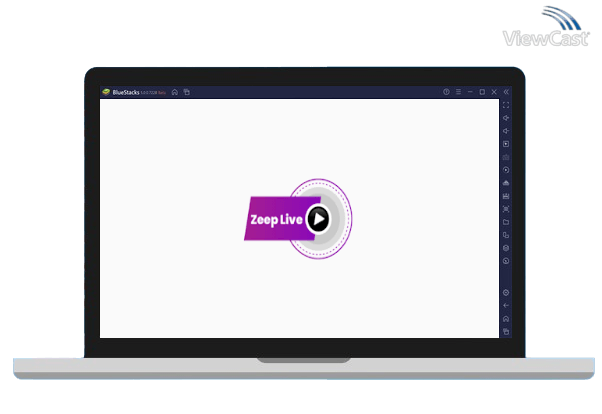The image size is (602, 414).
Task: Click the BlueStacks logo icon
Action: tap(106, 92)
